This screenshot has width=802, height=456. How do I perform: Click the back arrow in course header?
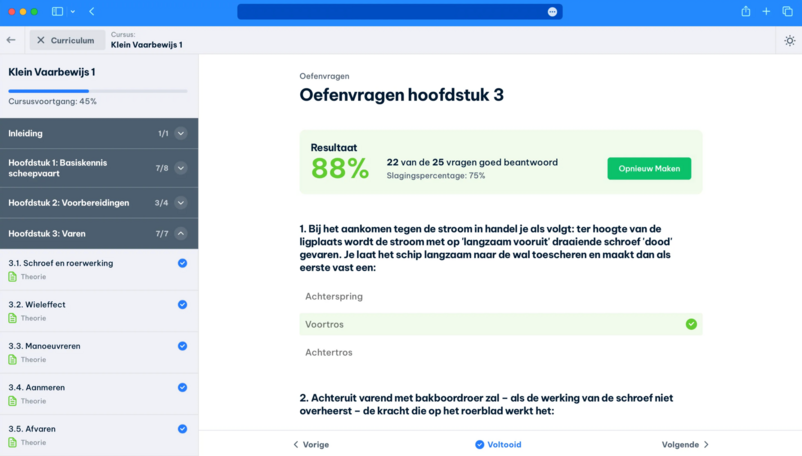coord(11,40)
